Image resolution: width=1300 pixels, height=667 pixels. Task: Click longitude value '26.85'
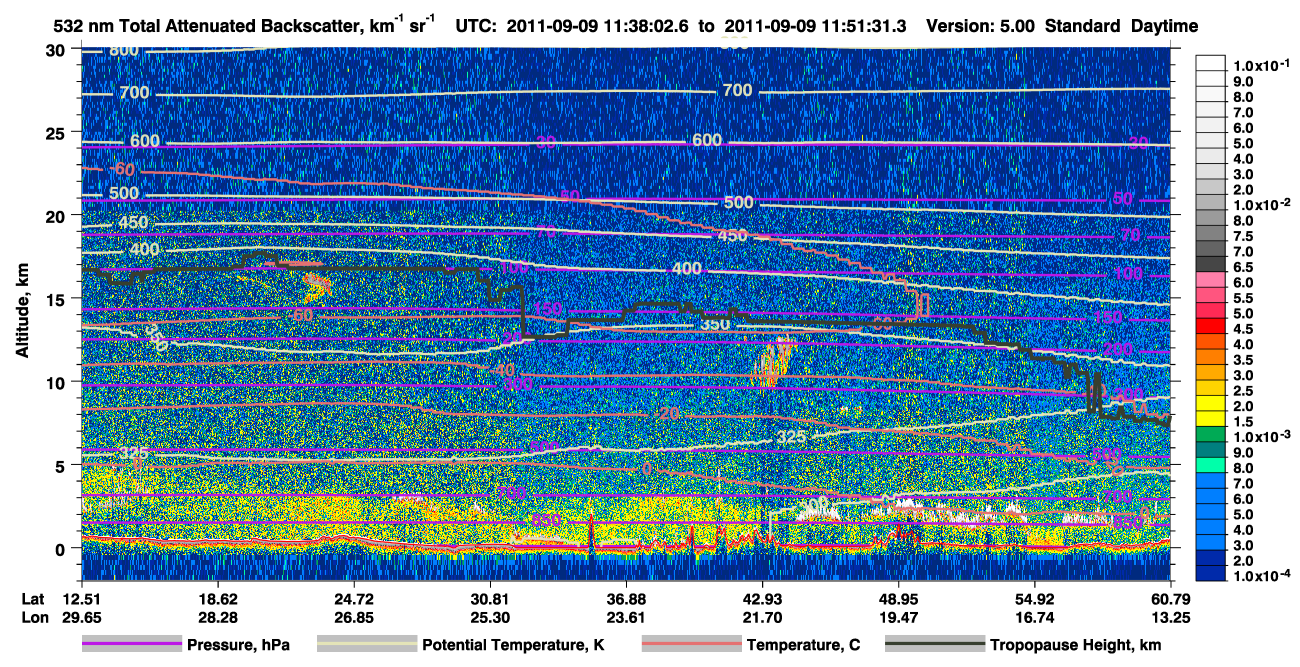(x=354, y=618)
